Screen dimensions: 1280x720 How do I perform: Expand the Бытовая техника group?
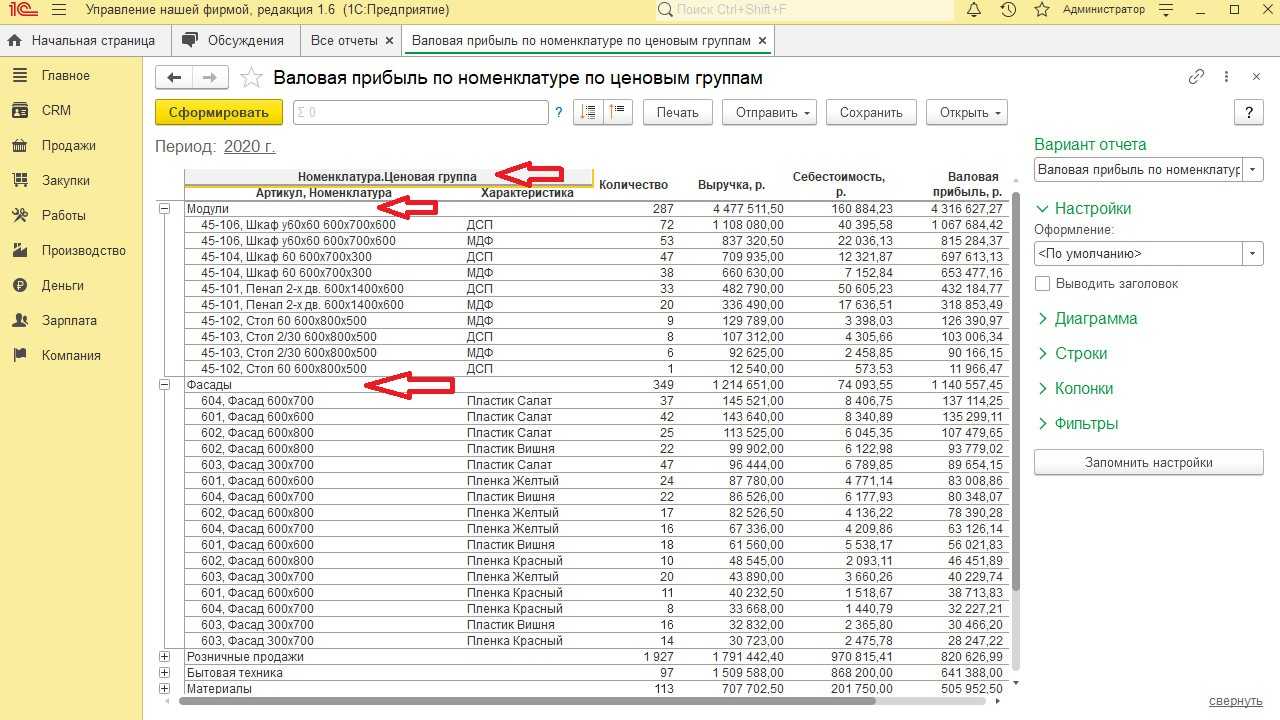[164, 673]
